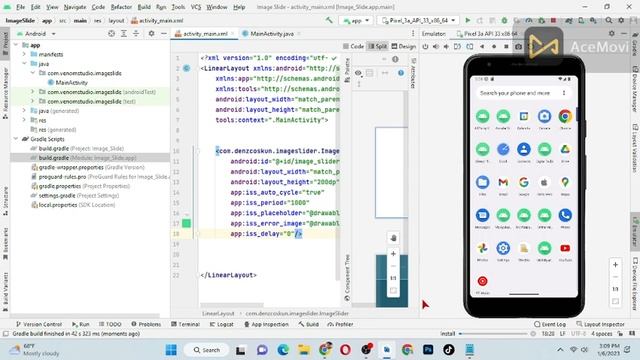Collapse all in project panel
The image size is (640, 360).
click(136, 33)
